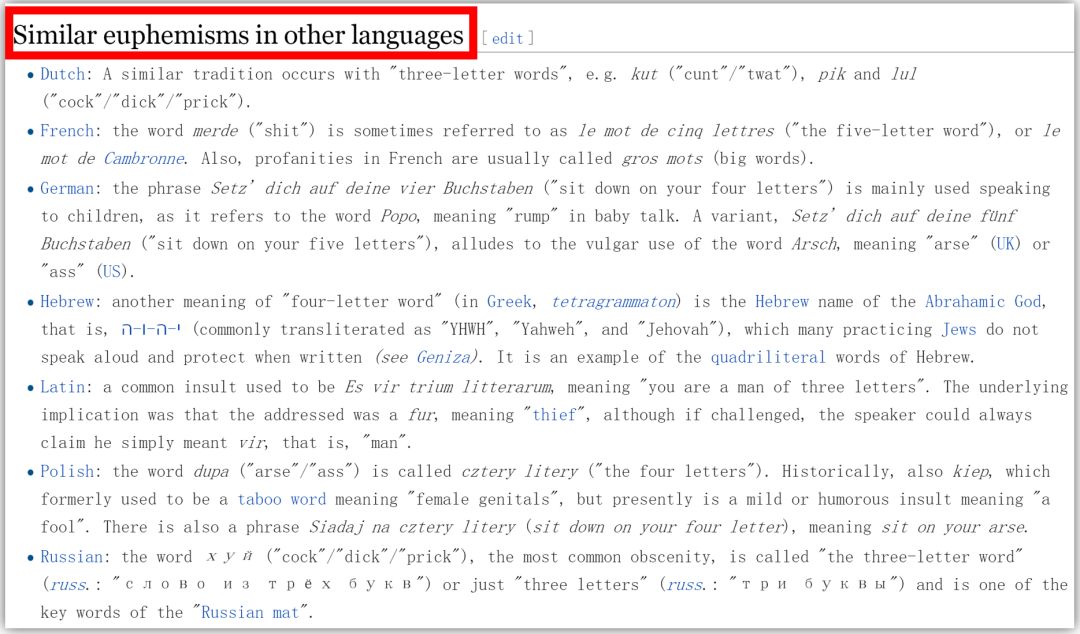Screen dimensions: 1080x634
Task: Open the French language article
Action: (x=66, y=130)
